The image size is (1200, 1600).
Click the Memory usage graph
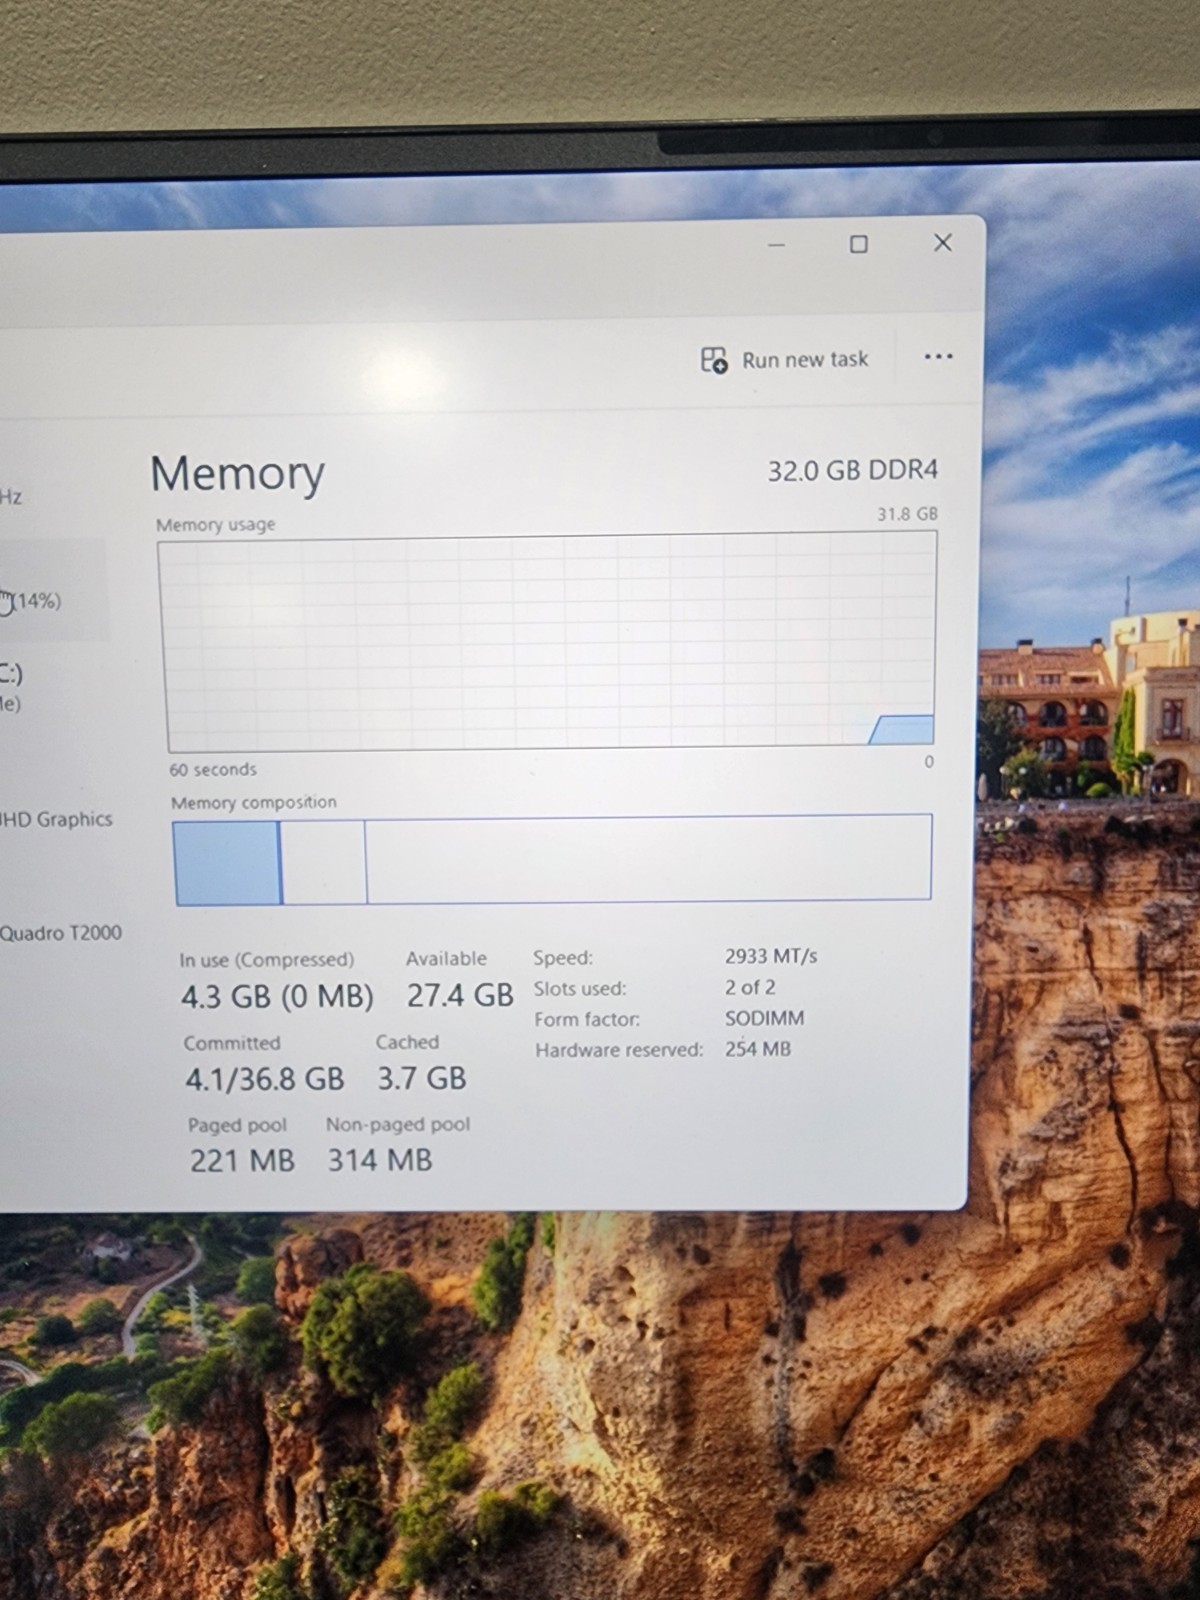(x=548, y=640)
